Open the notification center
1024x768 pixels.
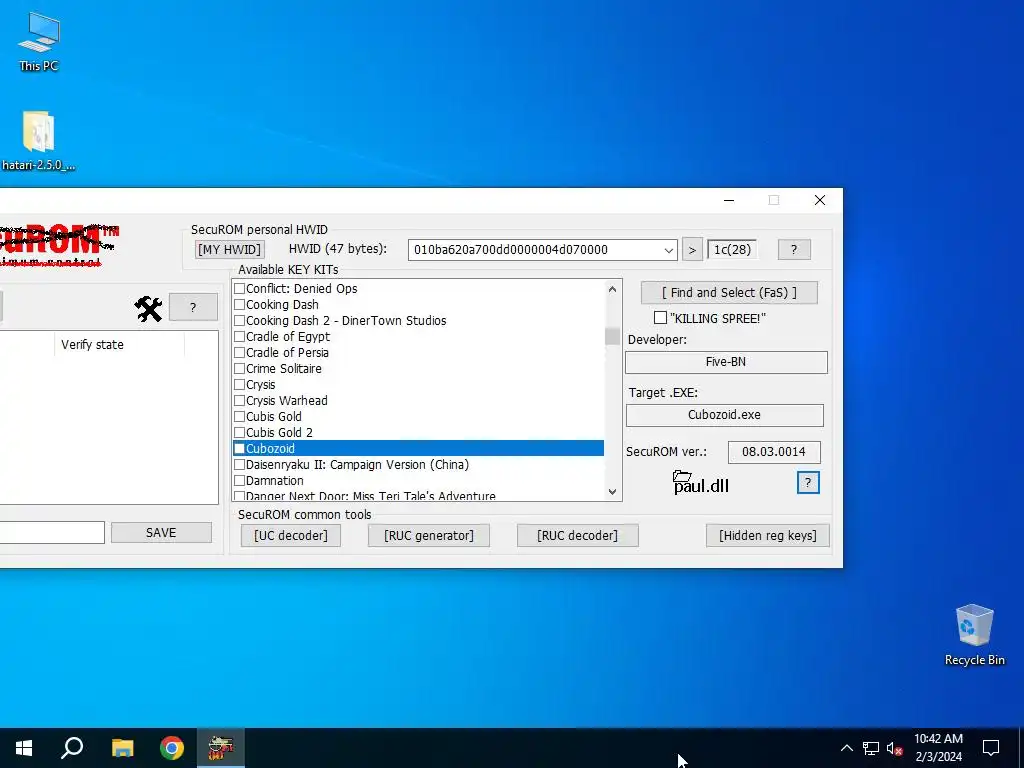click(991, 748)
